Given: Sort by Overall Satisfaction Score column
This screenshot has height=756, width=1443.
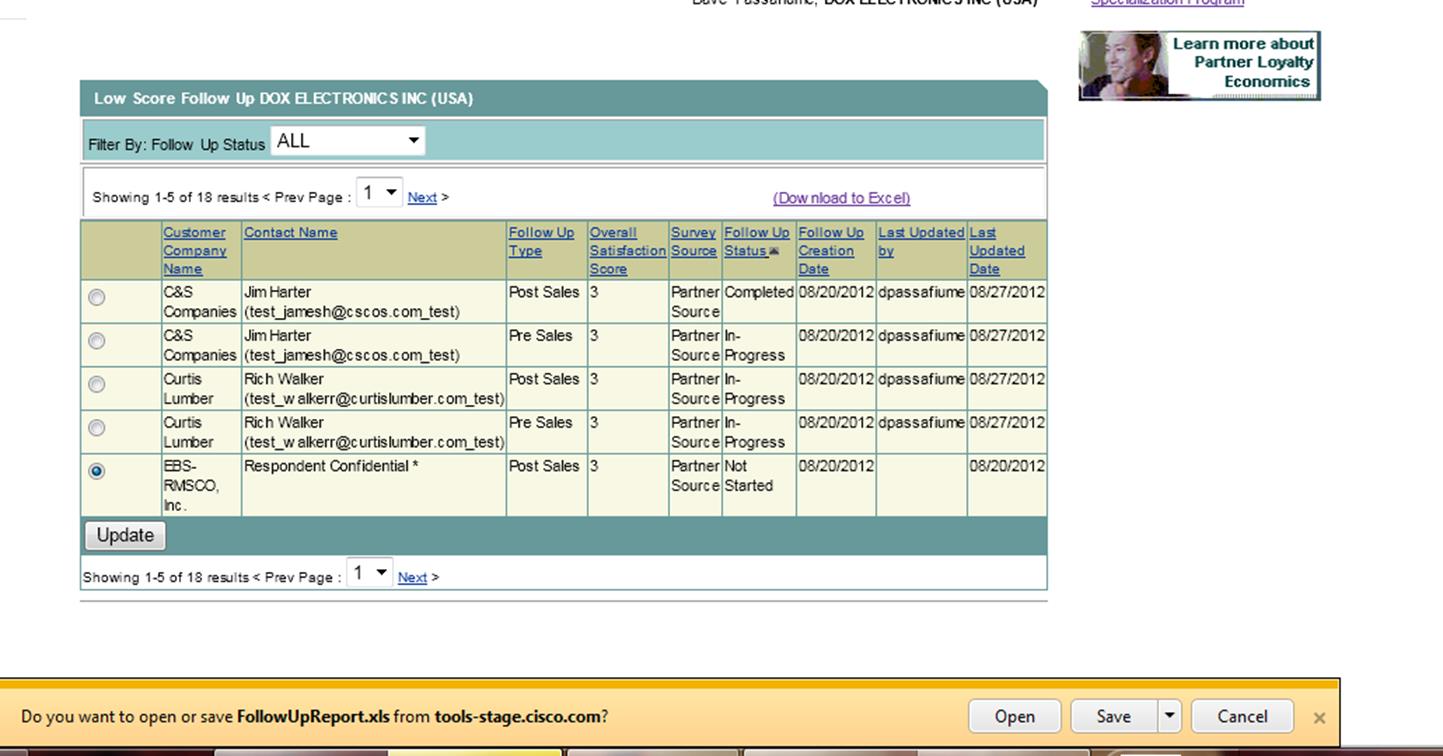Looking at the screenshot, I should point(627,250).
